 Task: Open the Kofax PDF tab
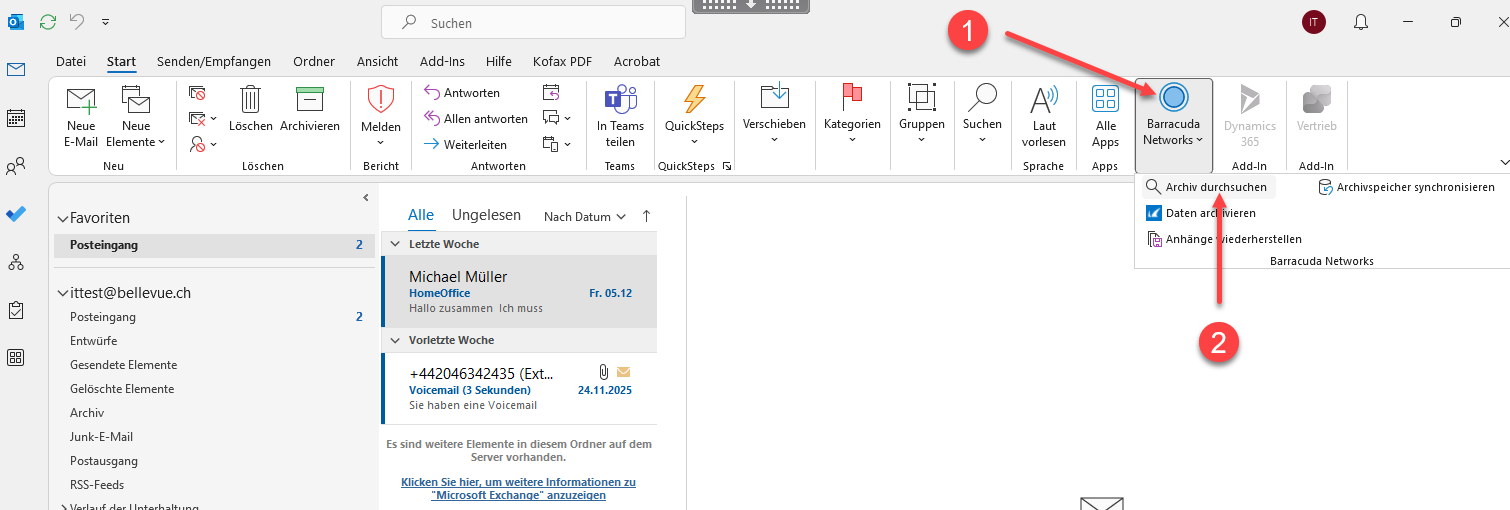pyautogui.click(x=563, y=61)
